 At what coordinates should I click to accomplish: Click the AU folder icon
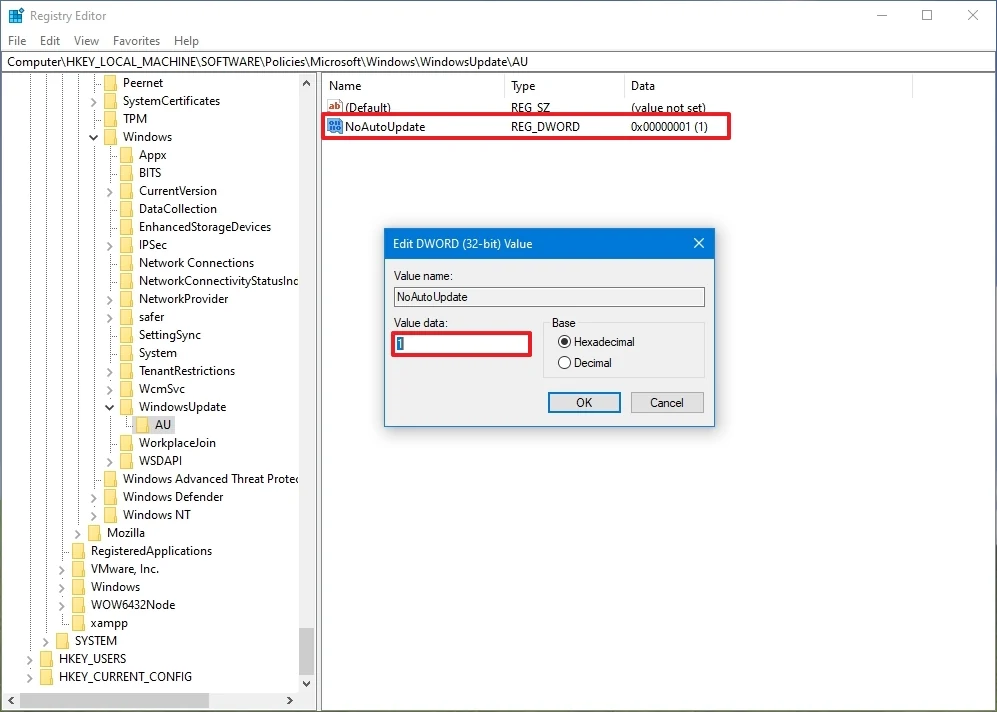coord(142,425)
